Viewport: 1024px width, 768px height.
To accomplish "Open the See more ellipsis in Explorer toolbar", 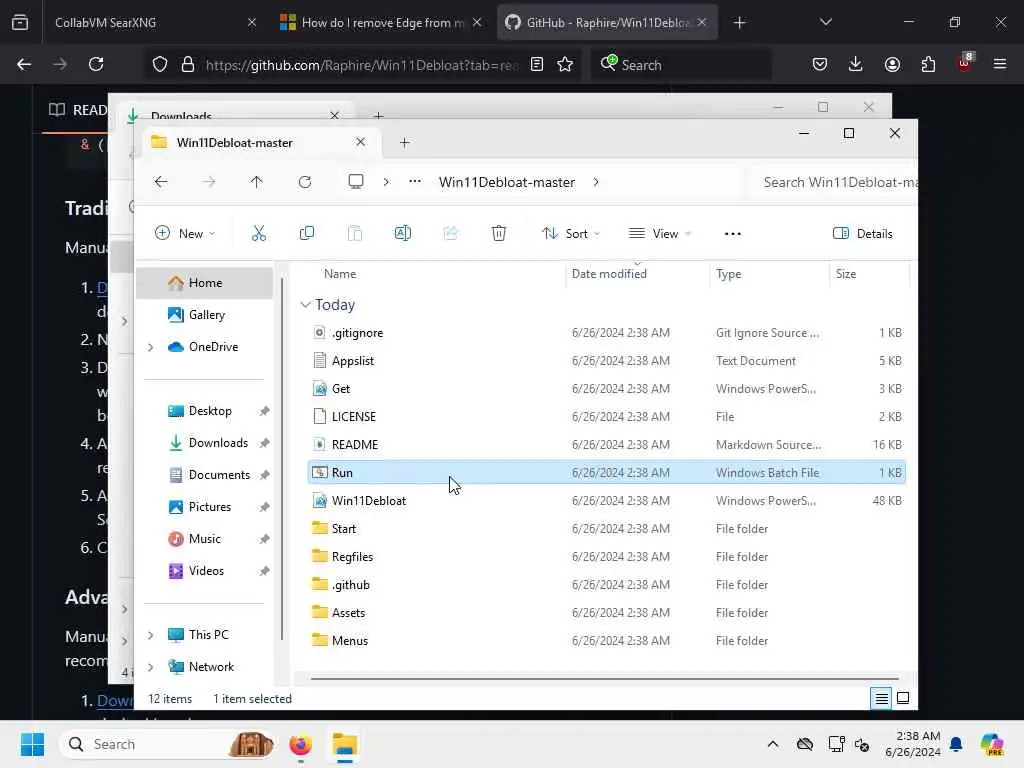I will [733, 234].
